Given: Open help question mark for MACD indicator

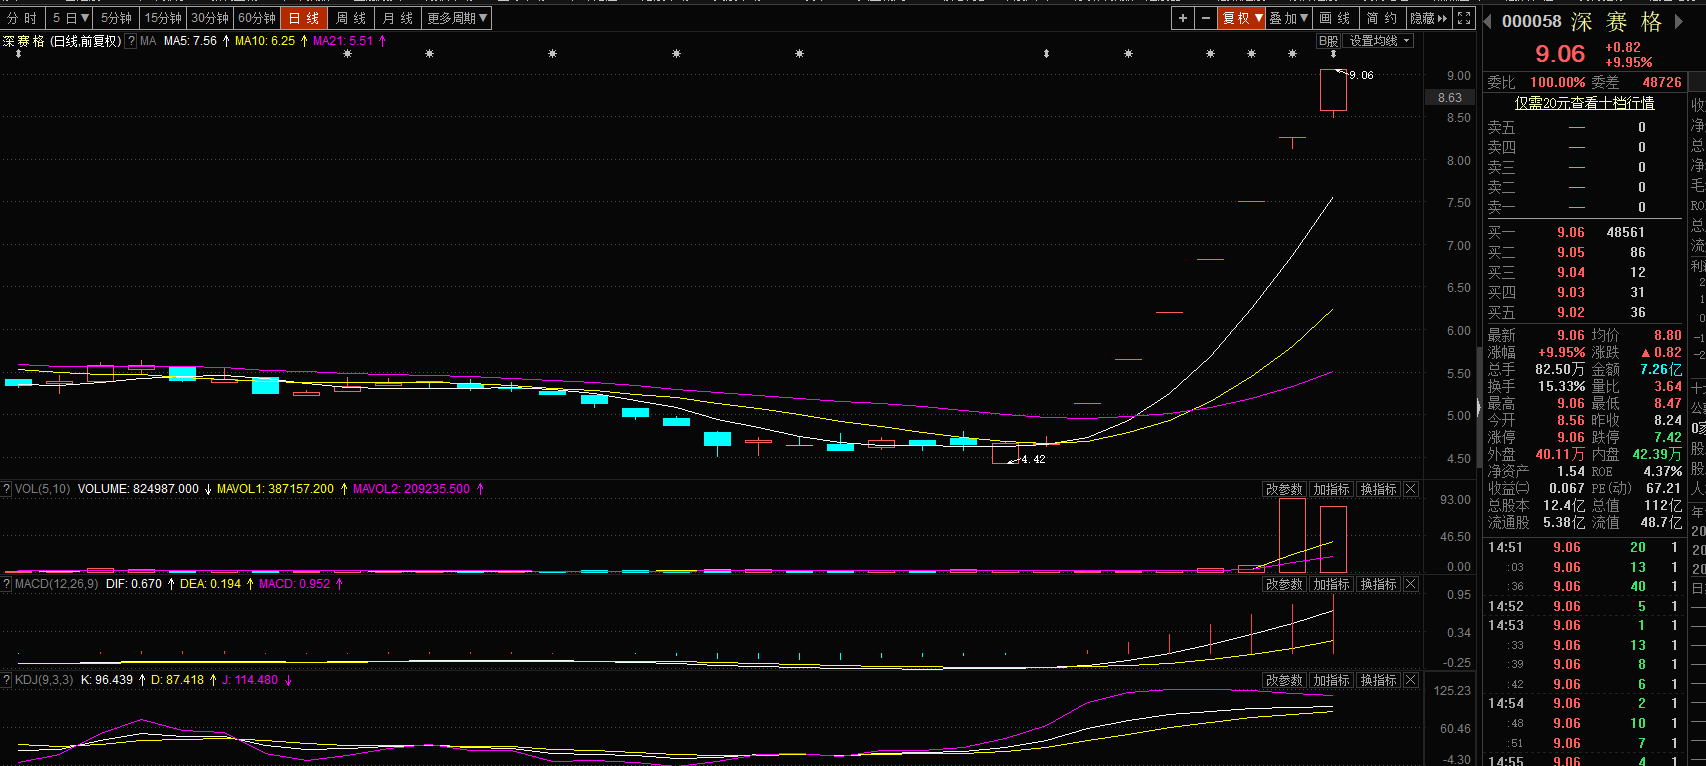Looking at the screenshot, I should pyautogui.click(x=7, y=584).
